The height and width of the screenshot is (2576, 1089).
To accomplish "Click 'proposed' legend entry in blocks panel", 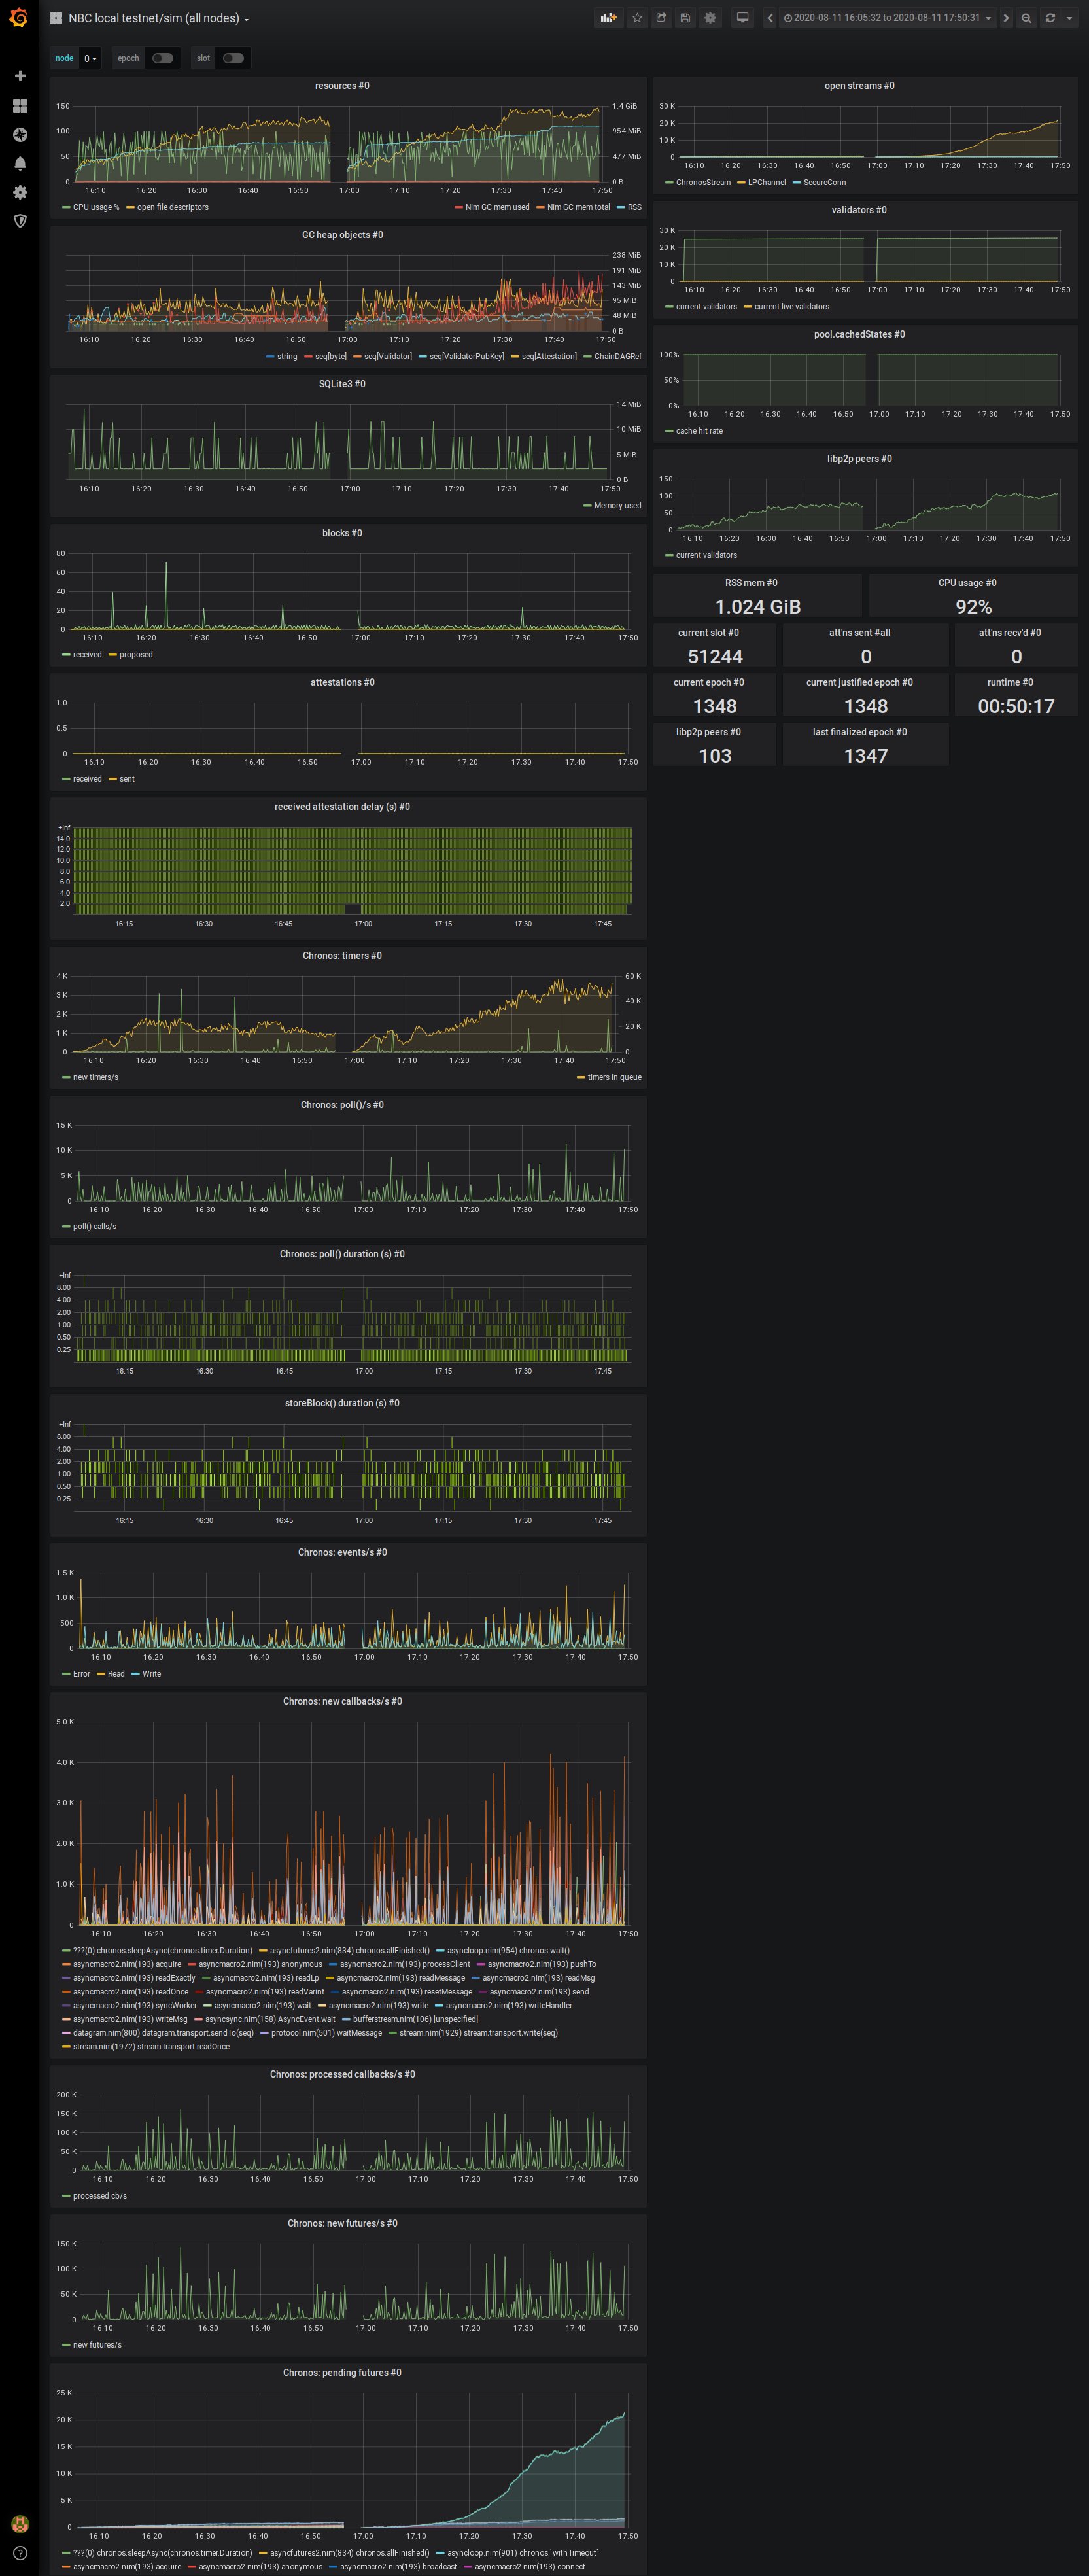I will point(136,655).
